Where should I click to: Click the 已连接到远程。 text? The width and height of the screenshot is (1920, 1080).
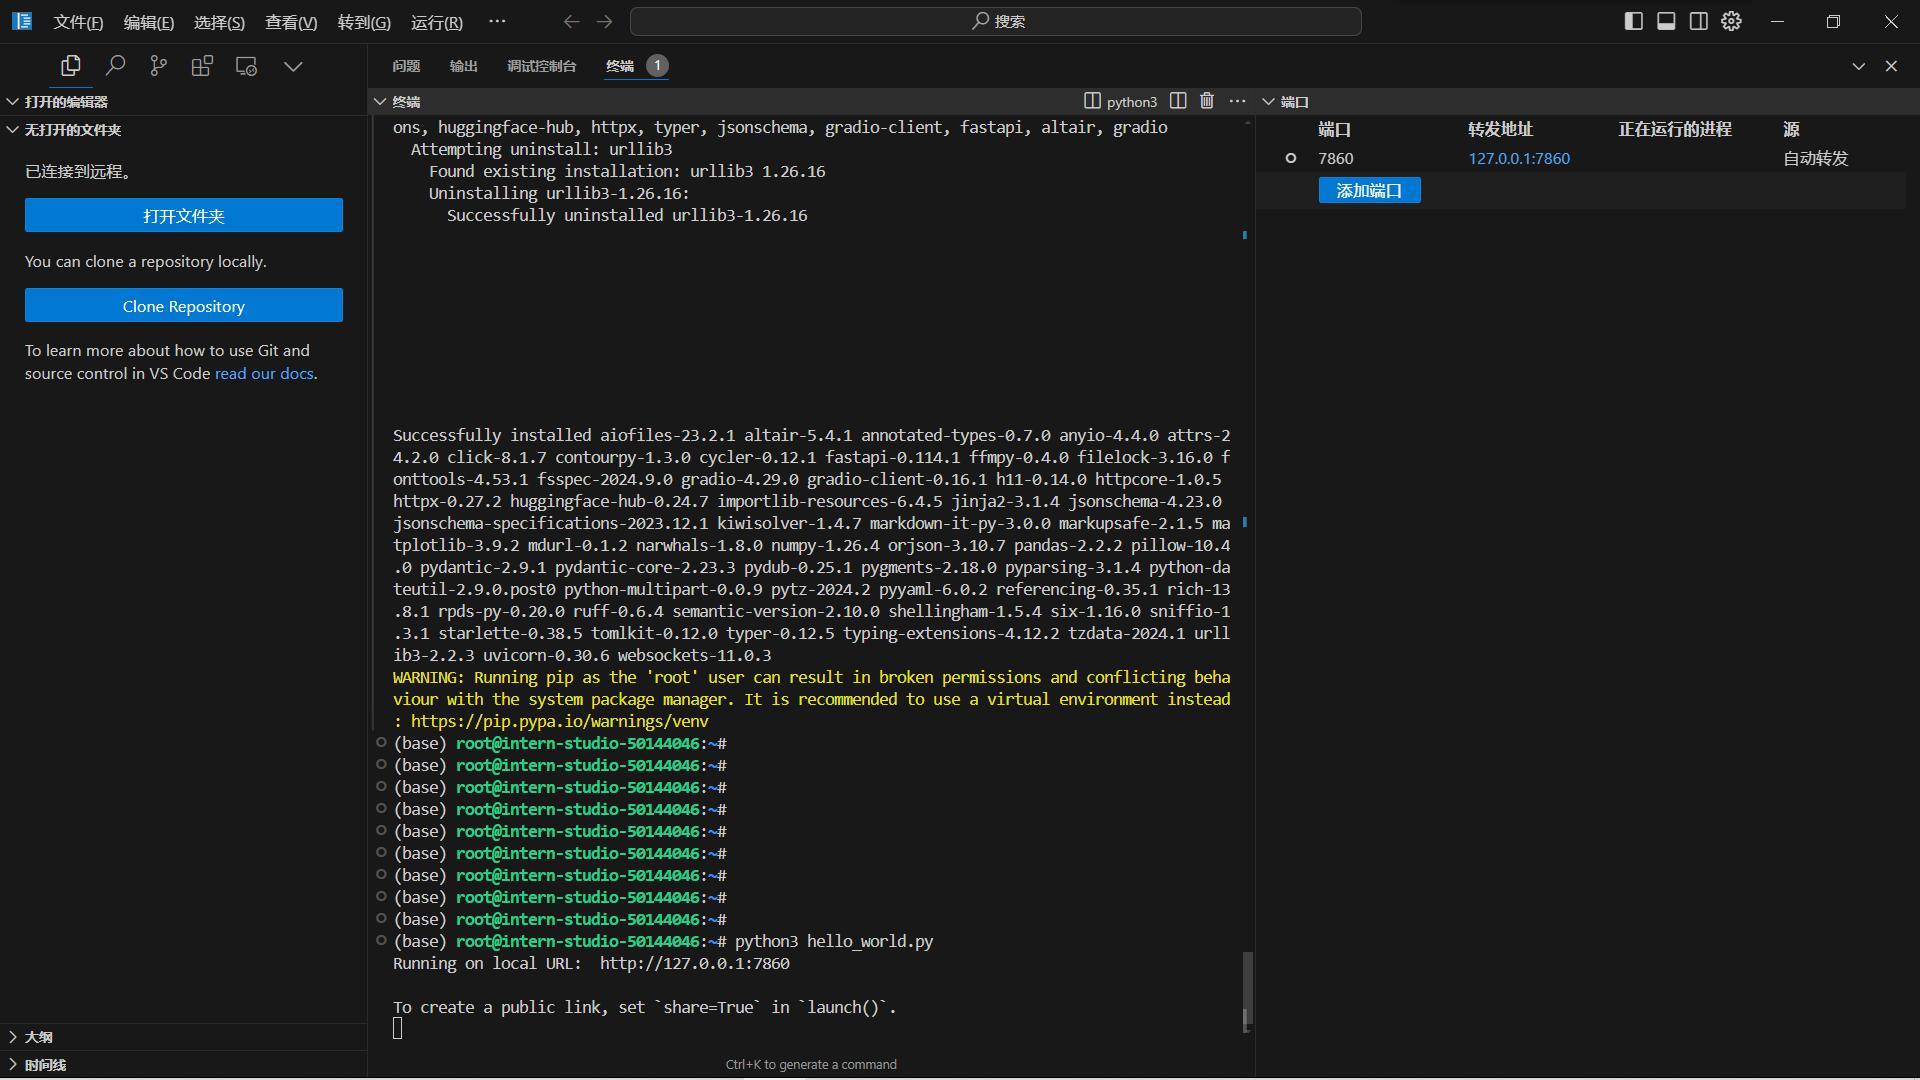point(79,171)
